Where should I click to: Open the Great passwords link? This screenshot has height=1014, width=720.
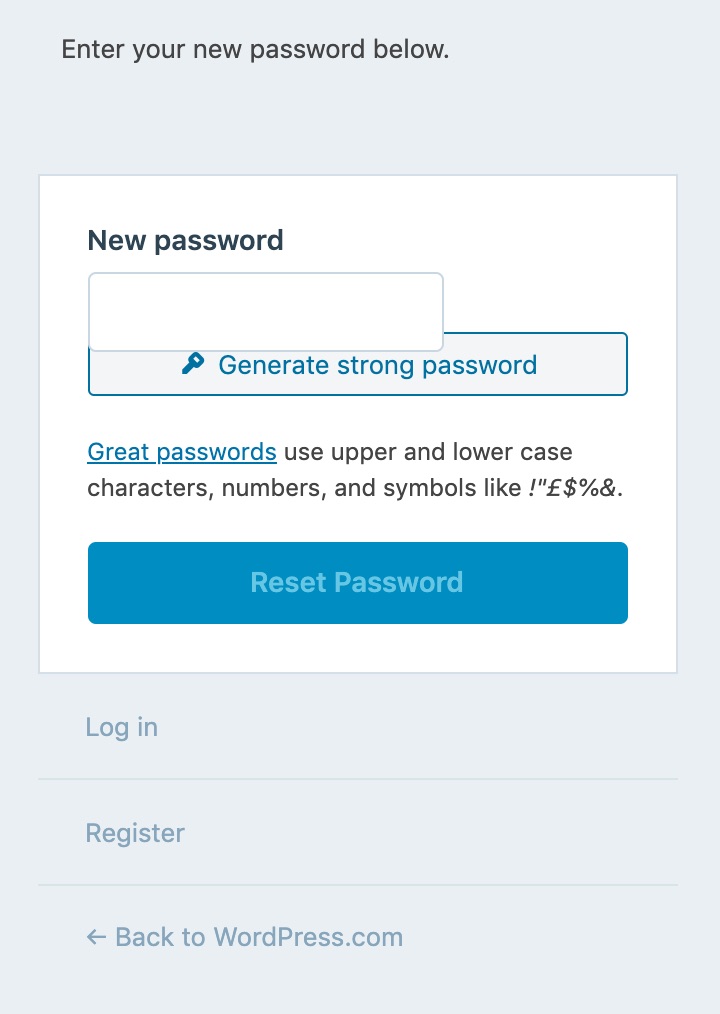pos(181,452)
